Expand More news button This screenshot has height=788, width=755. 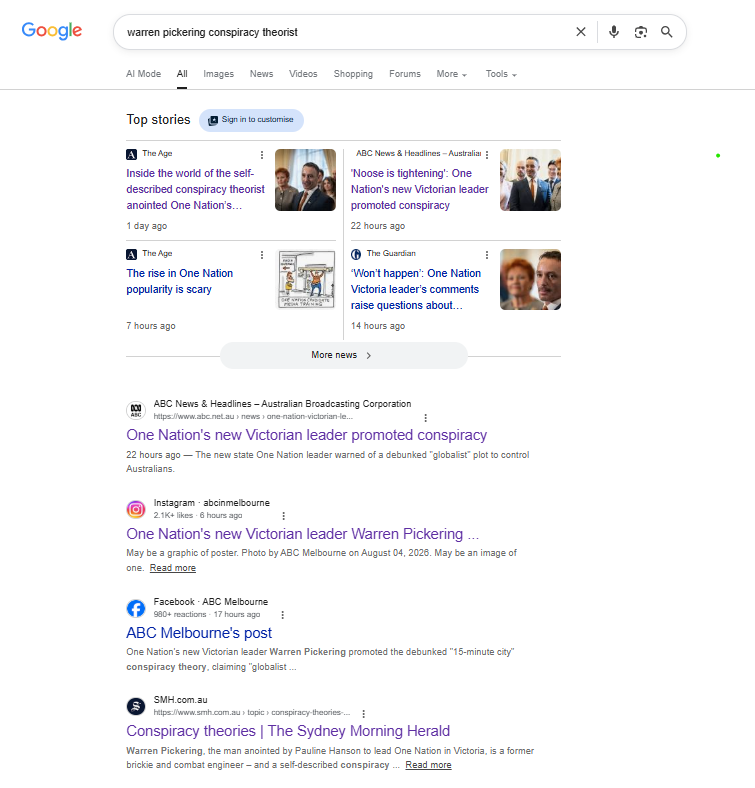coord(344,355)
